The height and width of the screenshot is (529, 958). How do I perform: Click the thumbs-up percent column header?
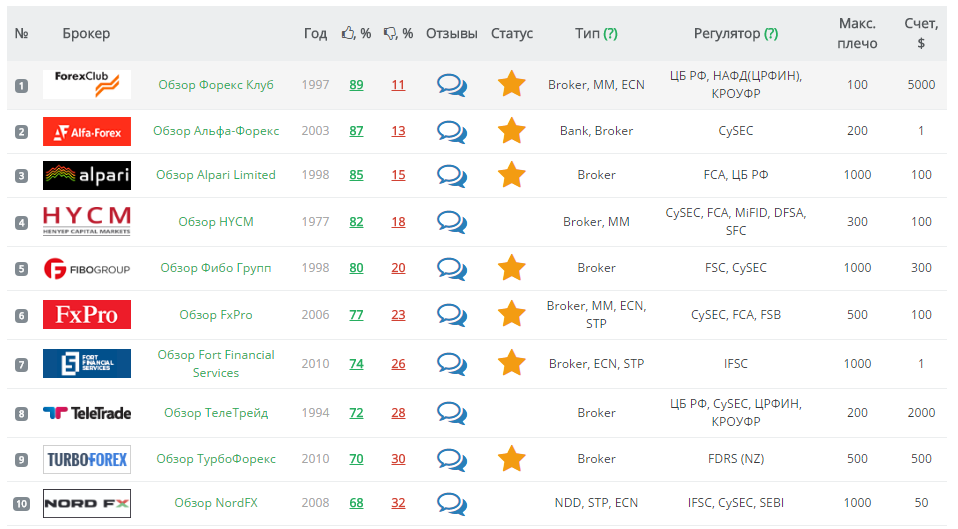[356, 34]
